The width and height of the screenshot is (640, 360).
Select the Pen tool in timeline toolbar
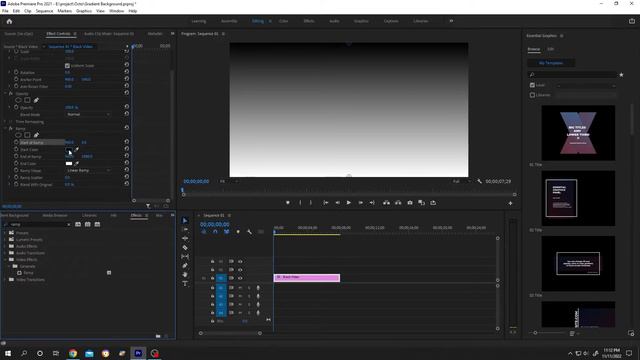185,266
